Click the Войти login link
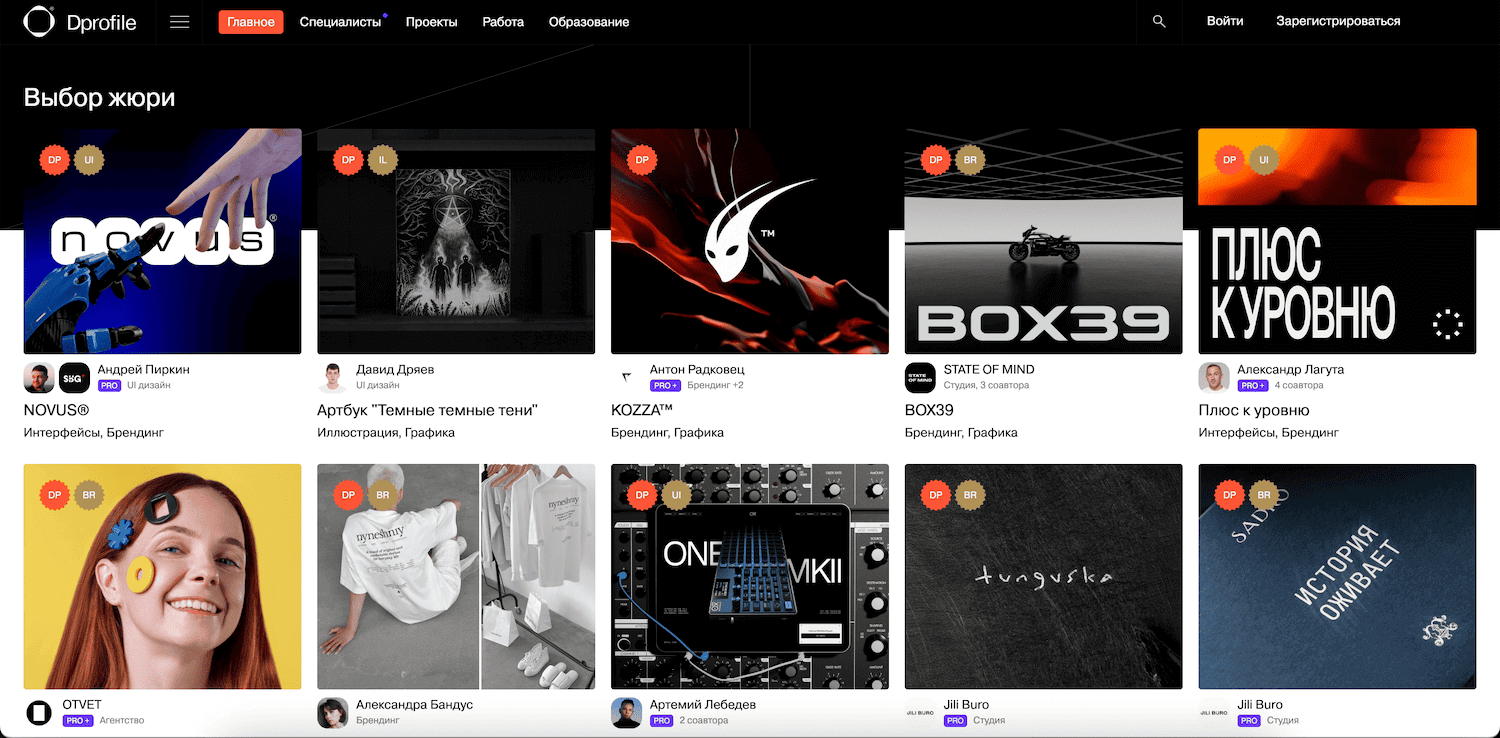This screenshot has width=1500, height=738. pos(1225,21)
